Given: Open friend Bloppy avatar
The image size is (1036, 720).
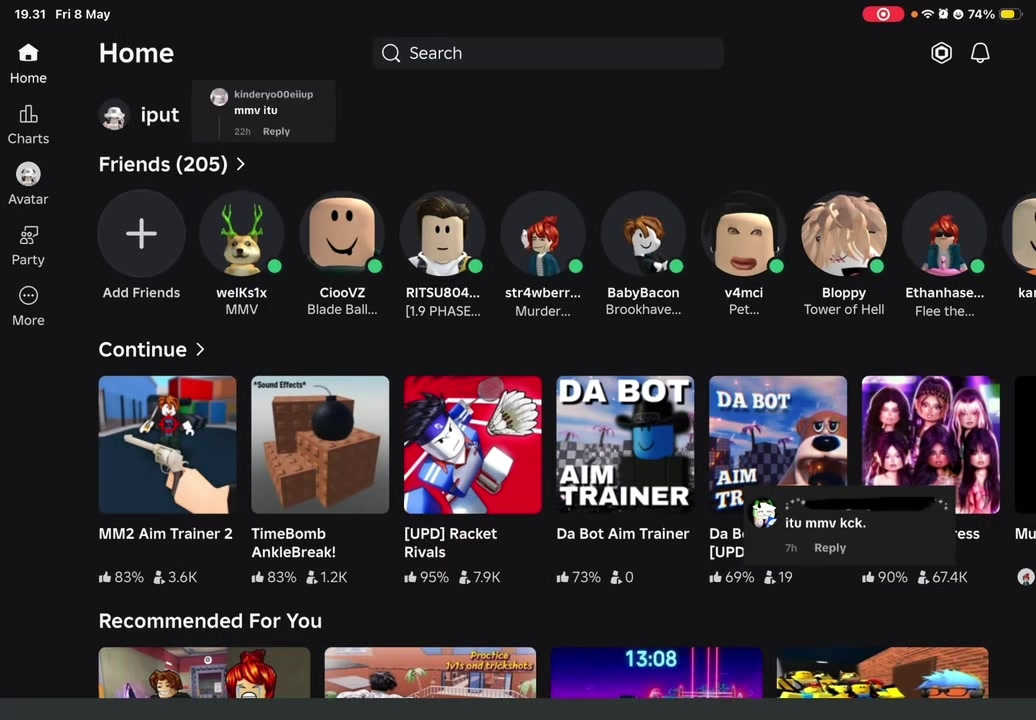Looking at the screenshot, I should pyautogui.click(x=844, y=233).
